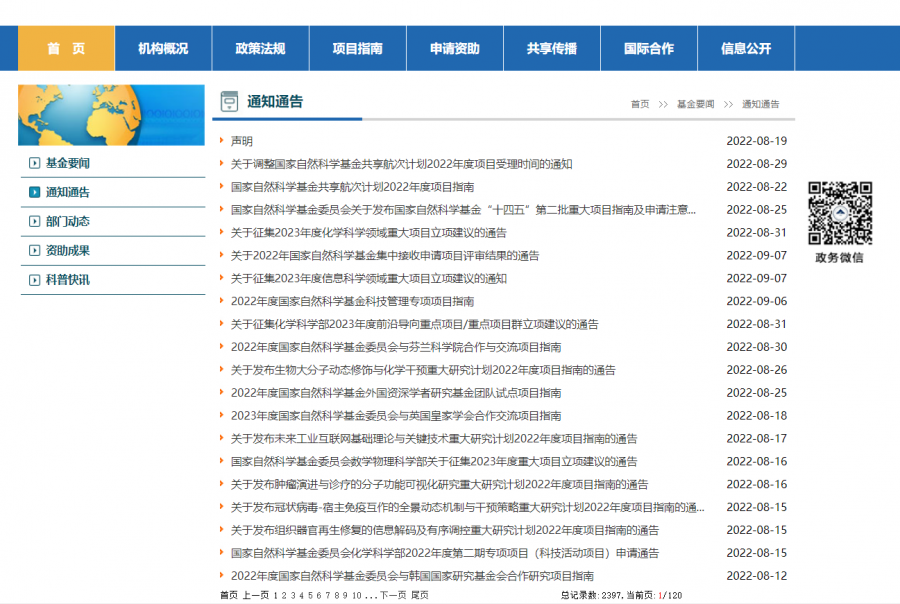Click the arrow icon beside 科普快讯
Screen dimensions: 900x604
pyautogui.click(x=35, y=280)
